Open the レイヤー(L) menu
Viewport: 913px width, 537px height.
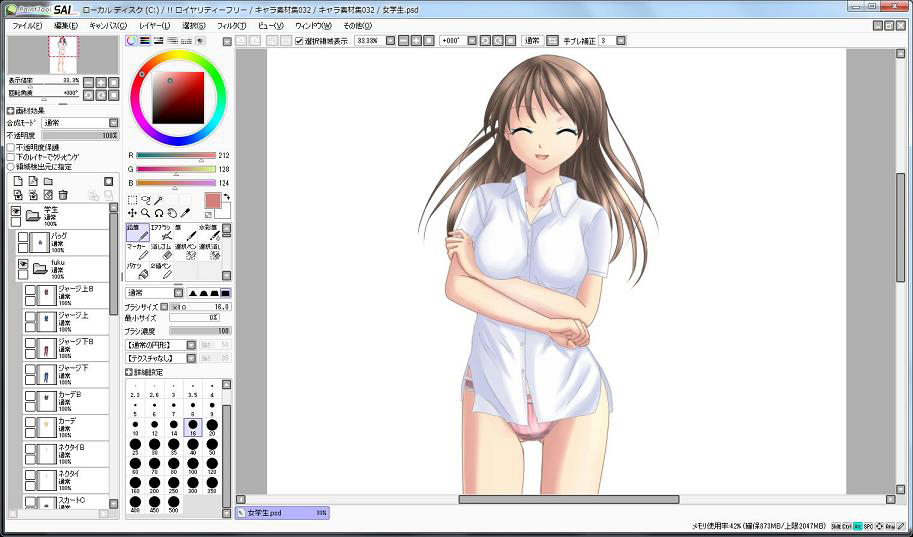[x=154, y=25]
